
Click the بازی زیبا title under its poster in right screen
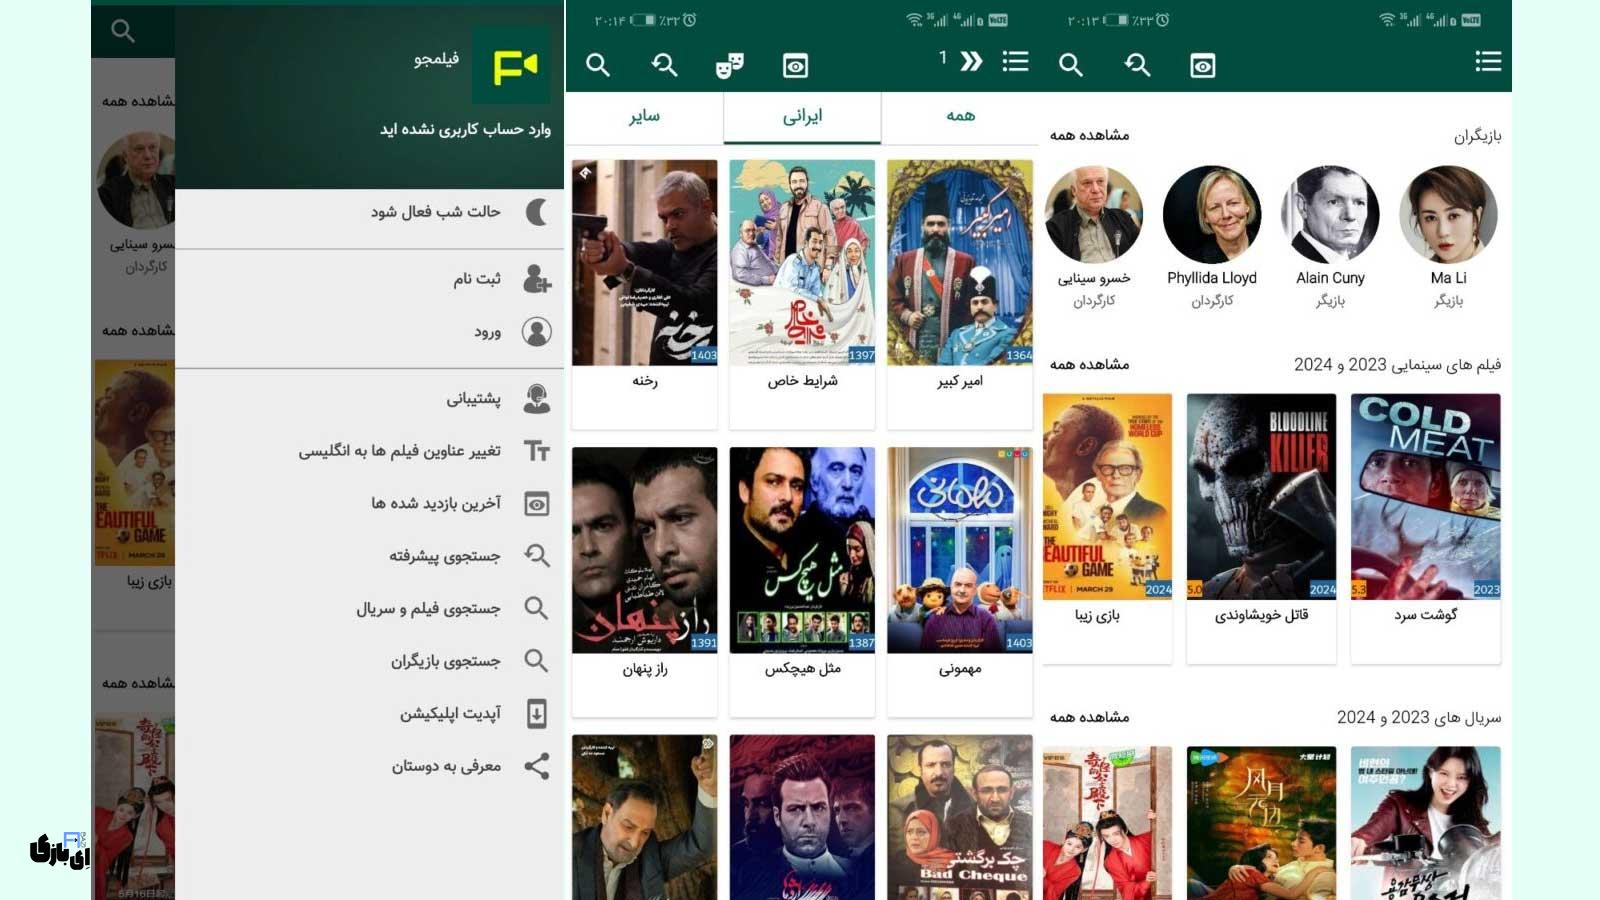[1097, 615]
